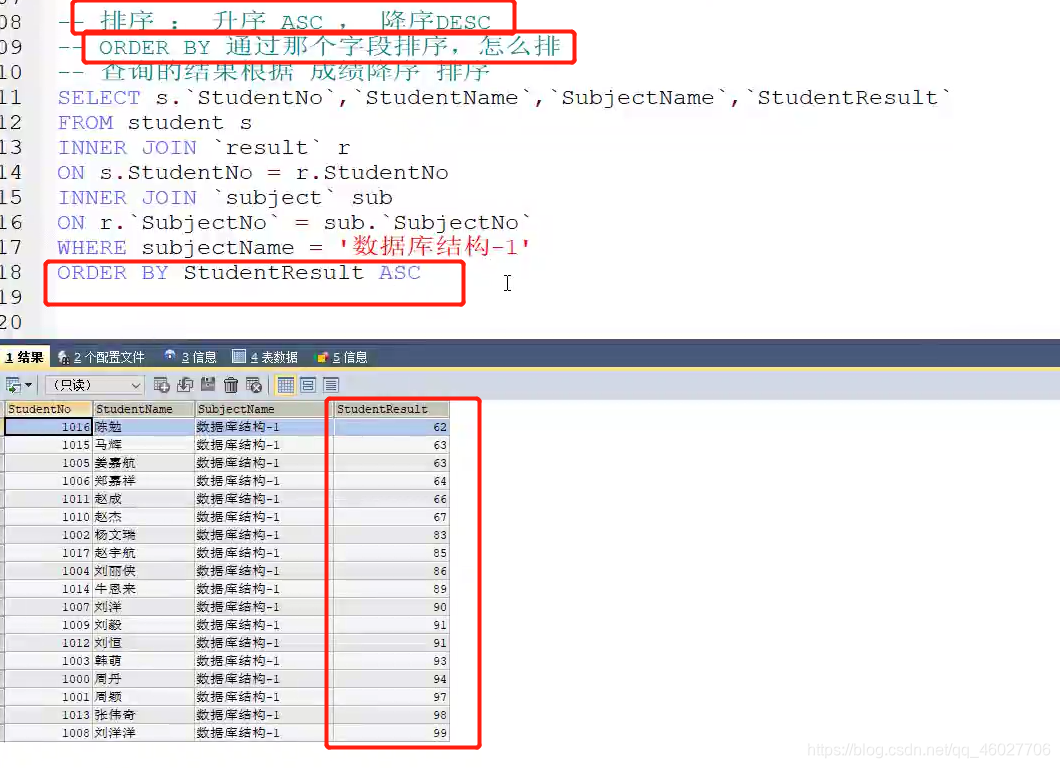
Task: Select student name 刘洋洋
Action: (143, 733)
